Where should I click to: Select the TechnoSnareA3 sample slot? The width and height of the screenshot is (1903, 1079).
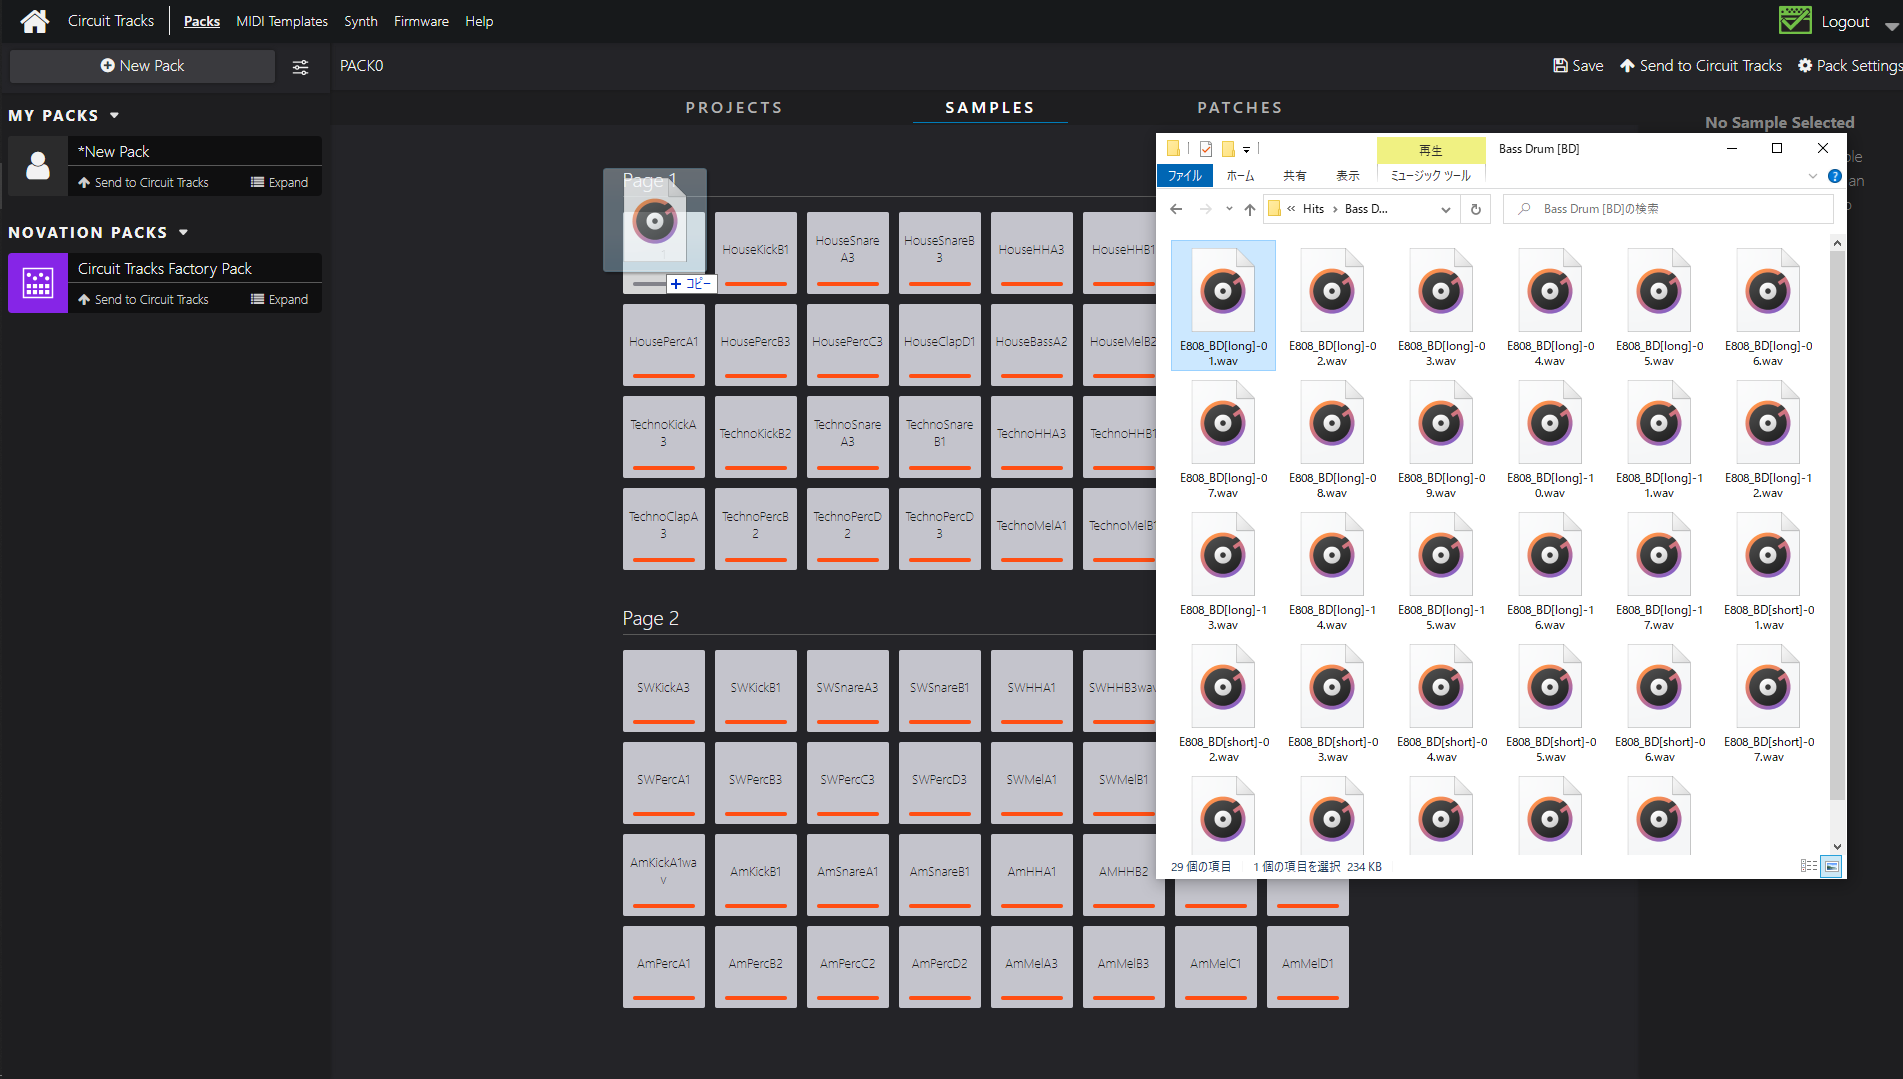pos(848,435)
